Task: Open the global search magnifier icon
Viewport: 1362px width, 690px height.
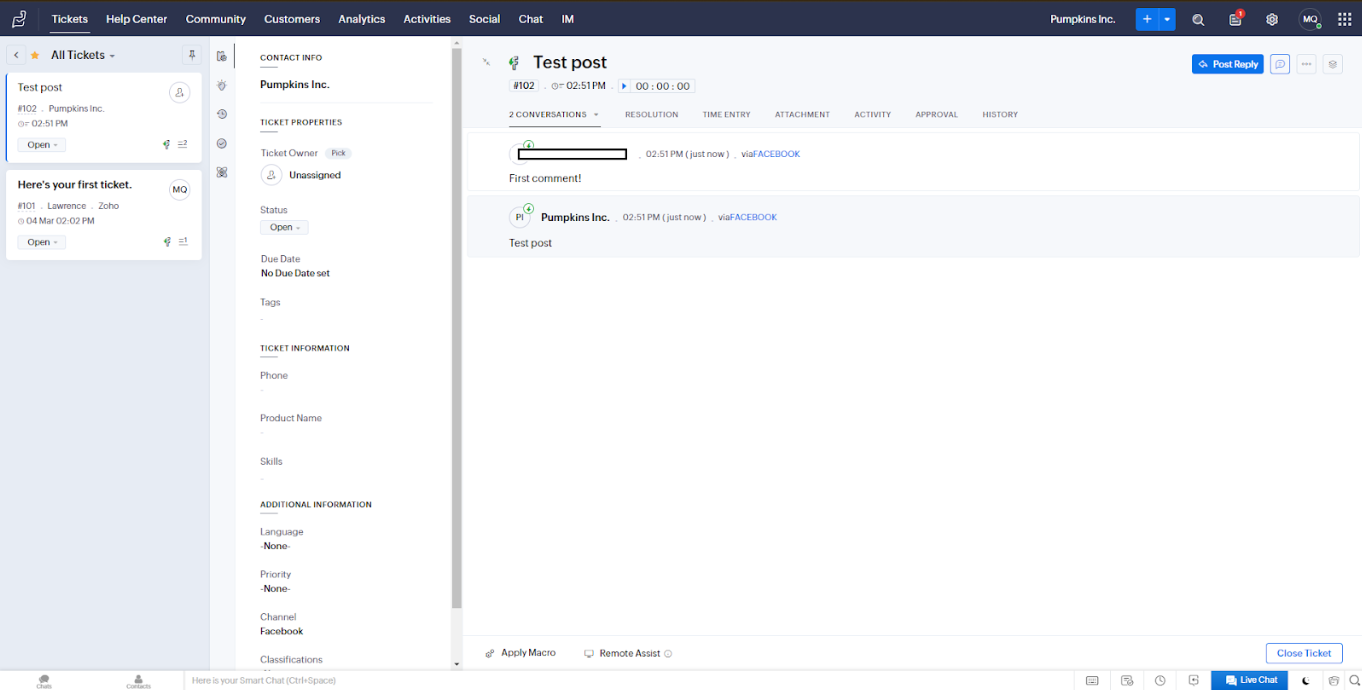Action: [x=1198, y=19]
